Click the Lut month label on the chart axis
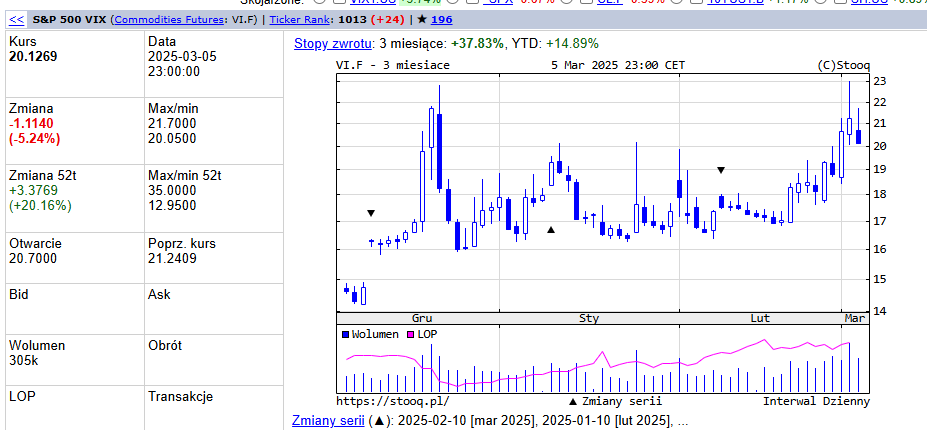The image size is (927, 430). coord(760,318)
